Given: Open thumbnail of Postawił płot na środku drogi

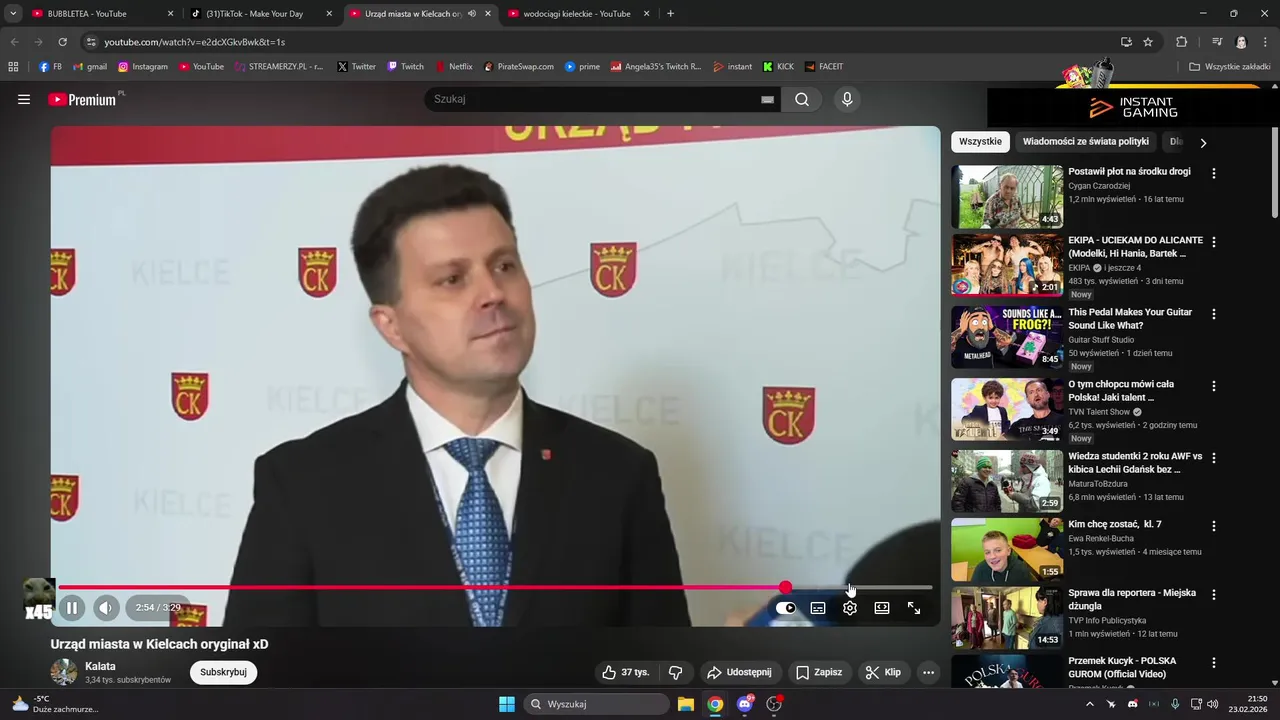Looking at the screenshot, I should click(x=1007, y=197).
